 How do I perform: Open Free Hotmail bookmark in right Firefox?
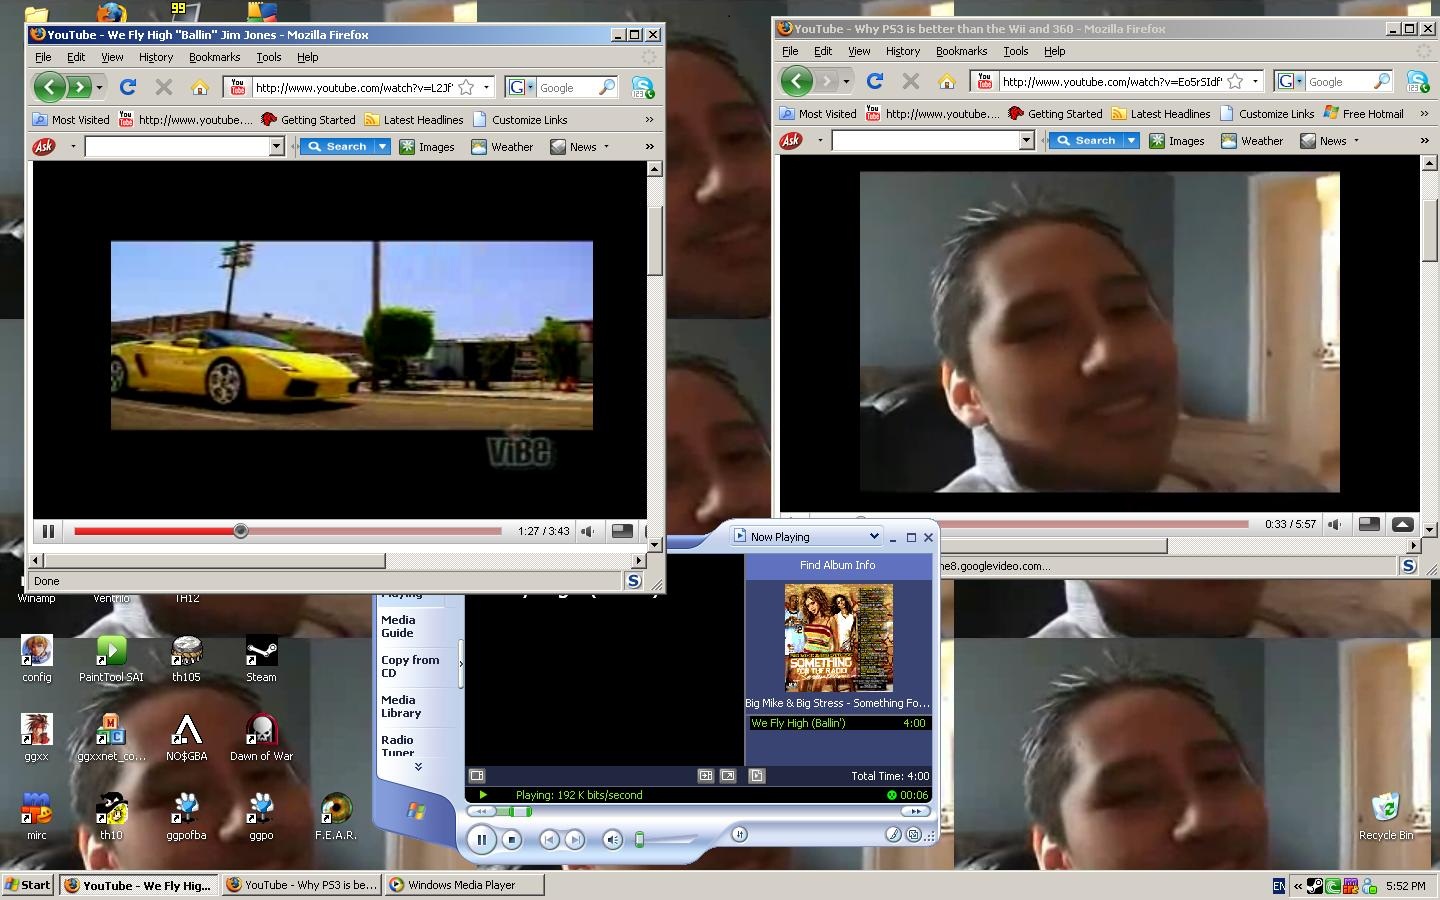click(x=1364, y=114)
